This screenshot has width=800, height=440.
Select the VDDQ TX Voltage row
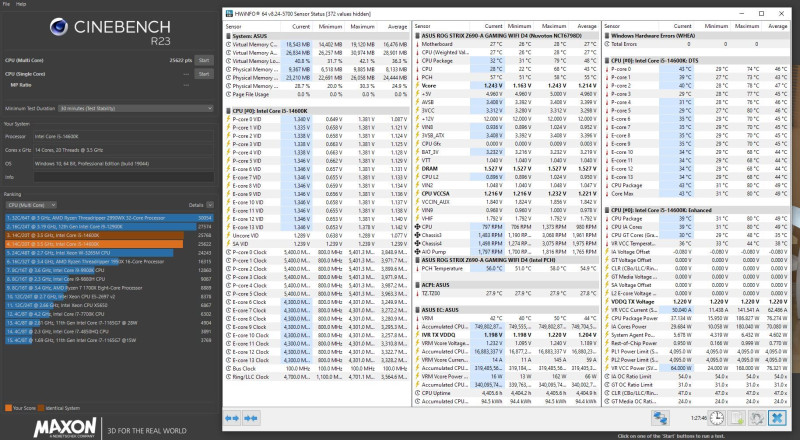[696, 302]
